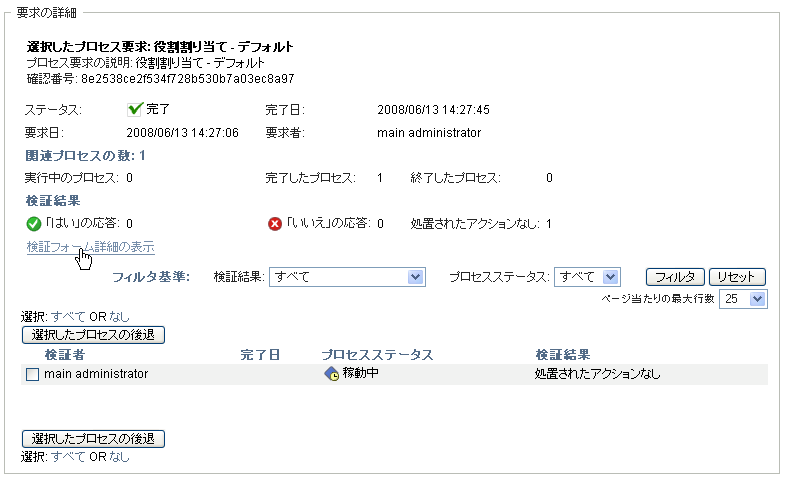Sort by the 完了日 column header
The width and height of the screenshot is (787, 478).
260,354
